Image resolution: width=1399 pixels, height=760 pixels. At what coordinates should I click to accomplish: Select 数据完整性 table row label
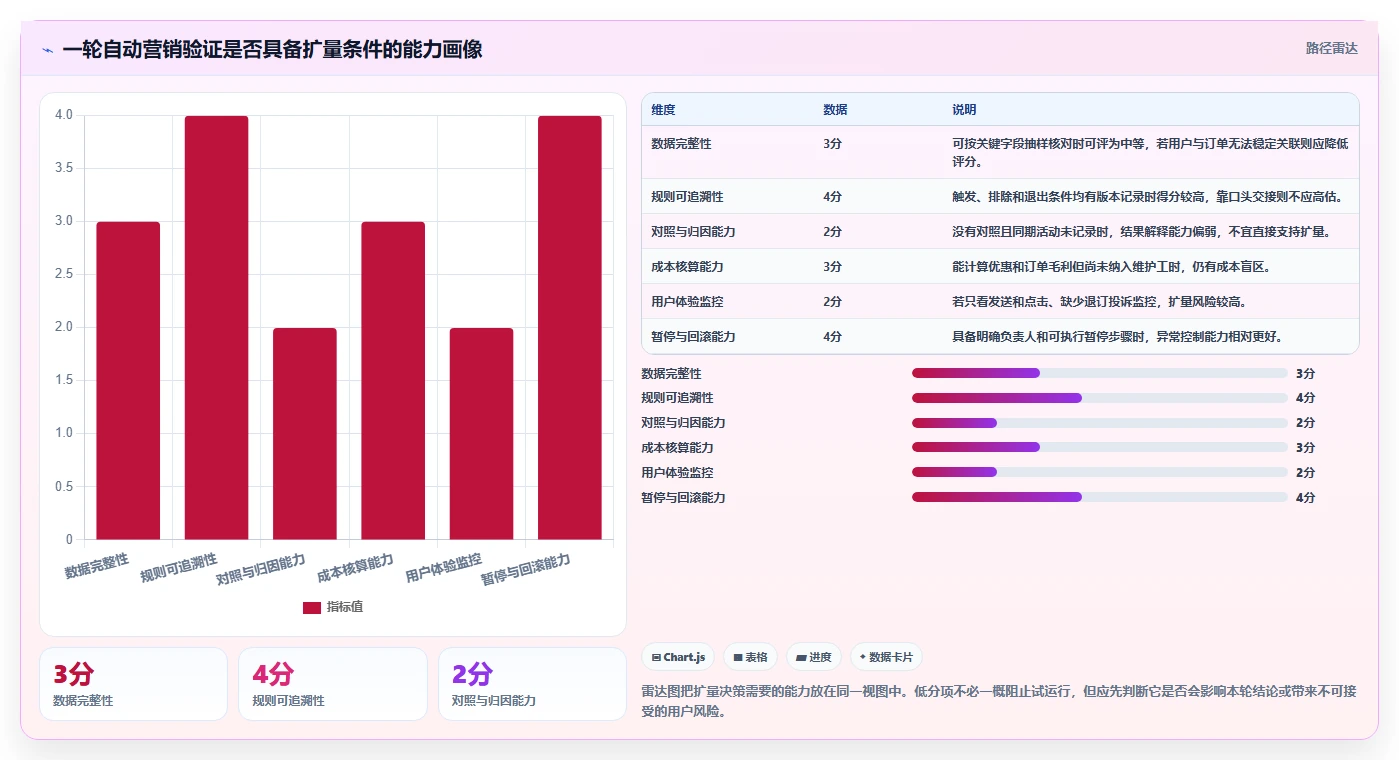681,144
